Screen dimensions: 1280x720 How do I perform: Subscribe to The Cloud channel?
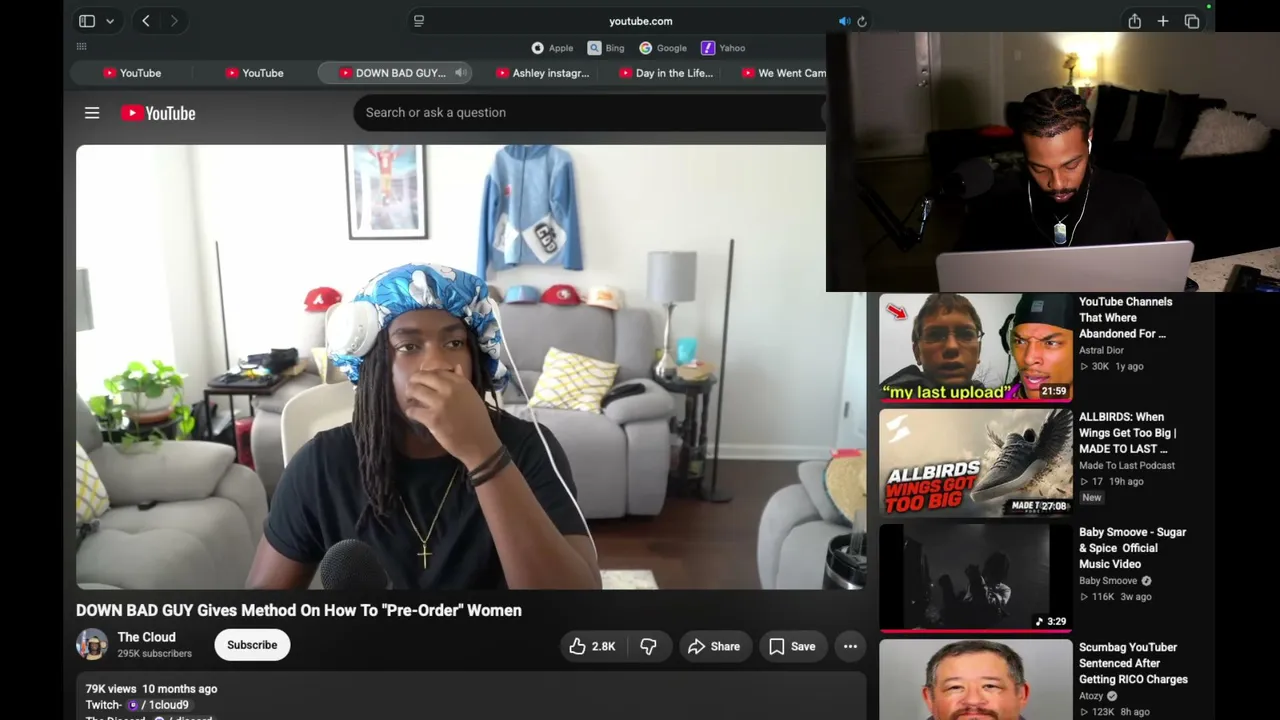(252, 645)
